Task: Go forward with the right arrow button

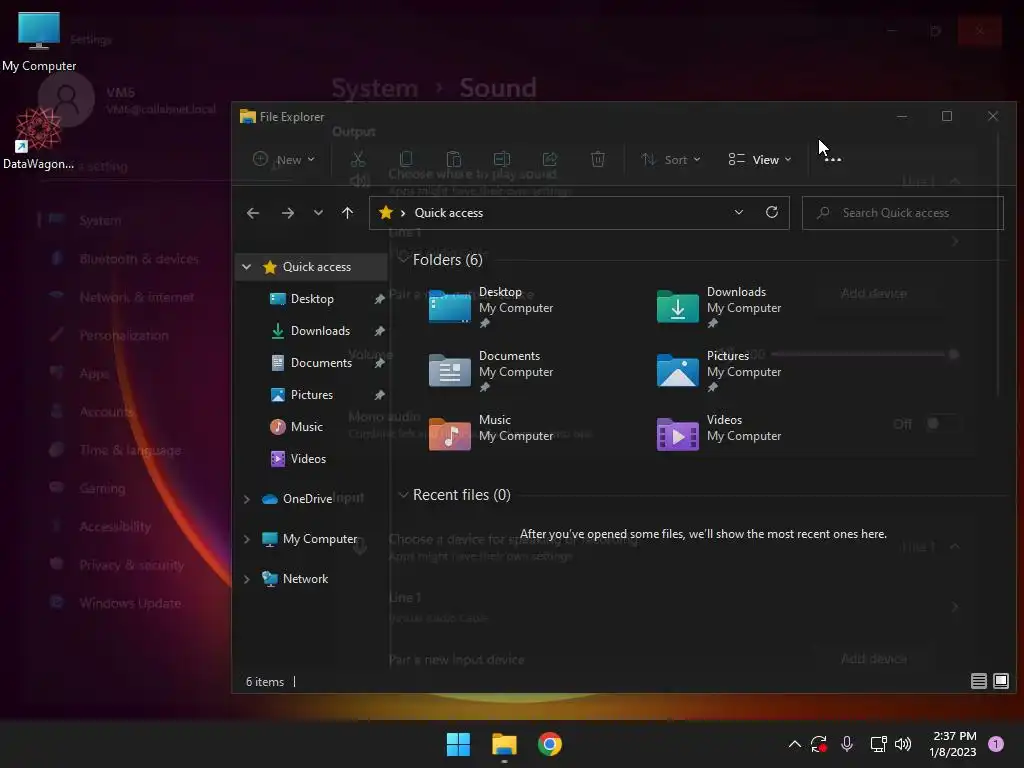Action: (287, 213)
